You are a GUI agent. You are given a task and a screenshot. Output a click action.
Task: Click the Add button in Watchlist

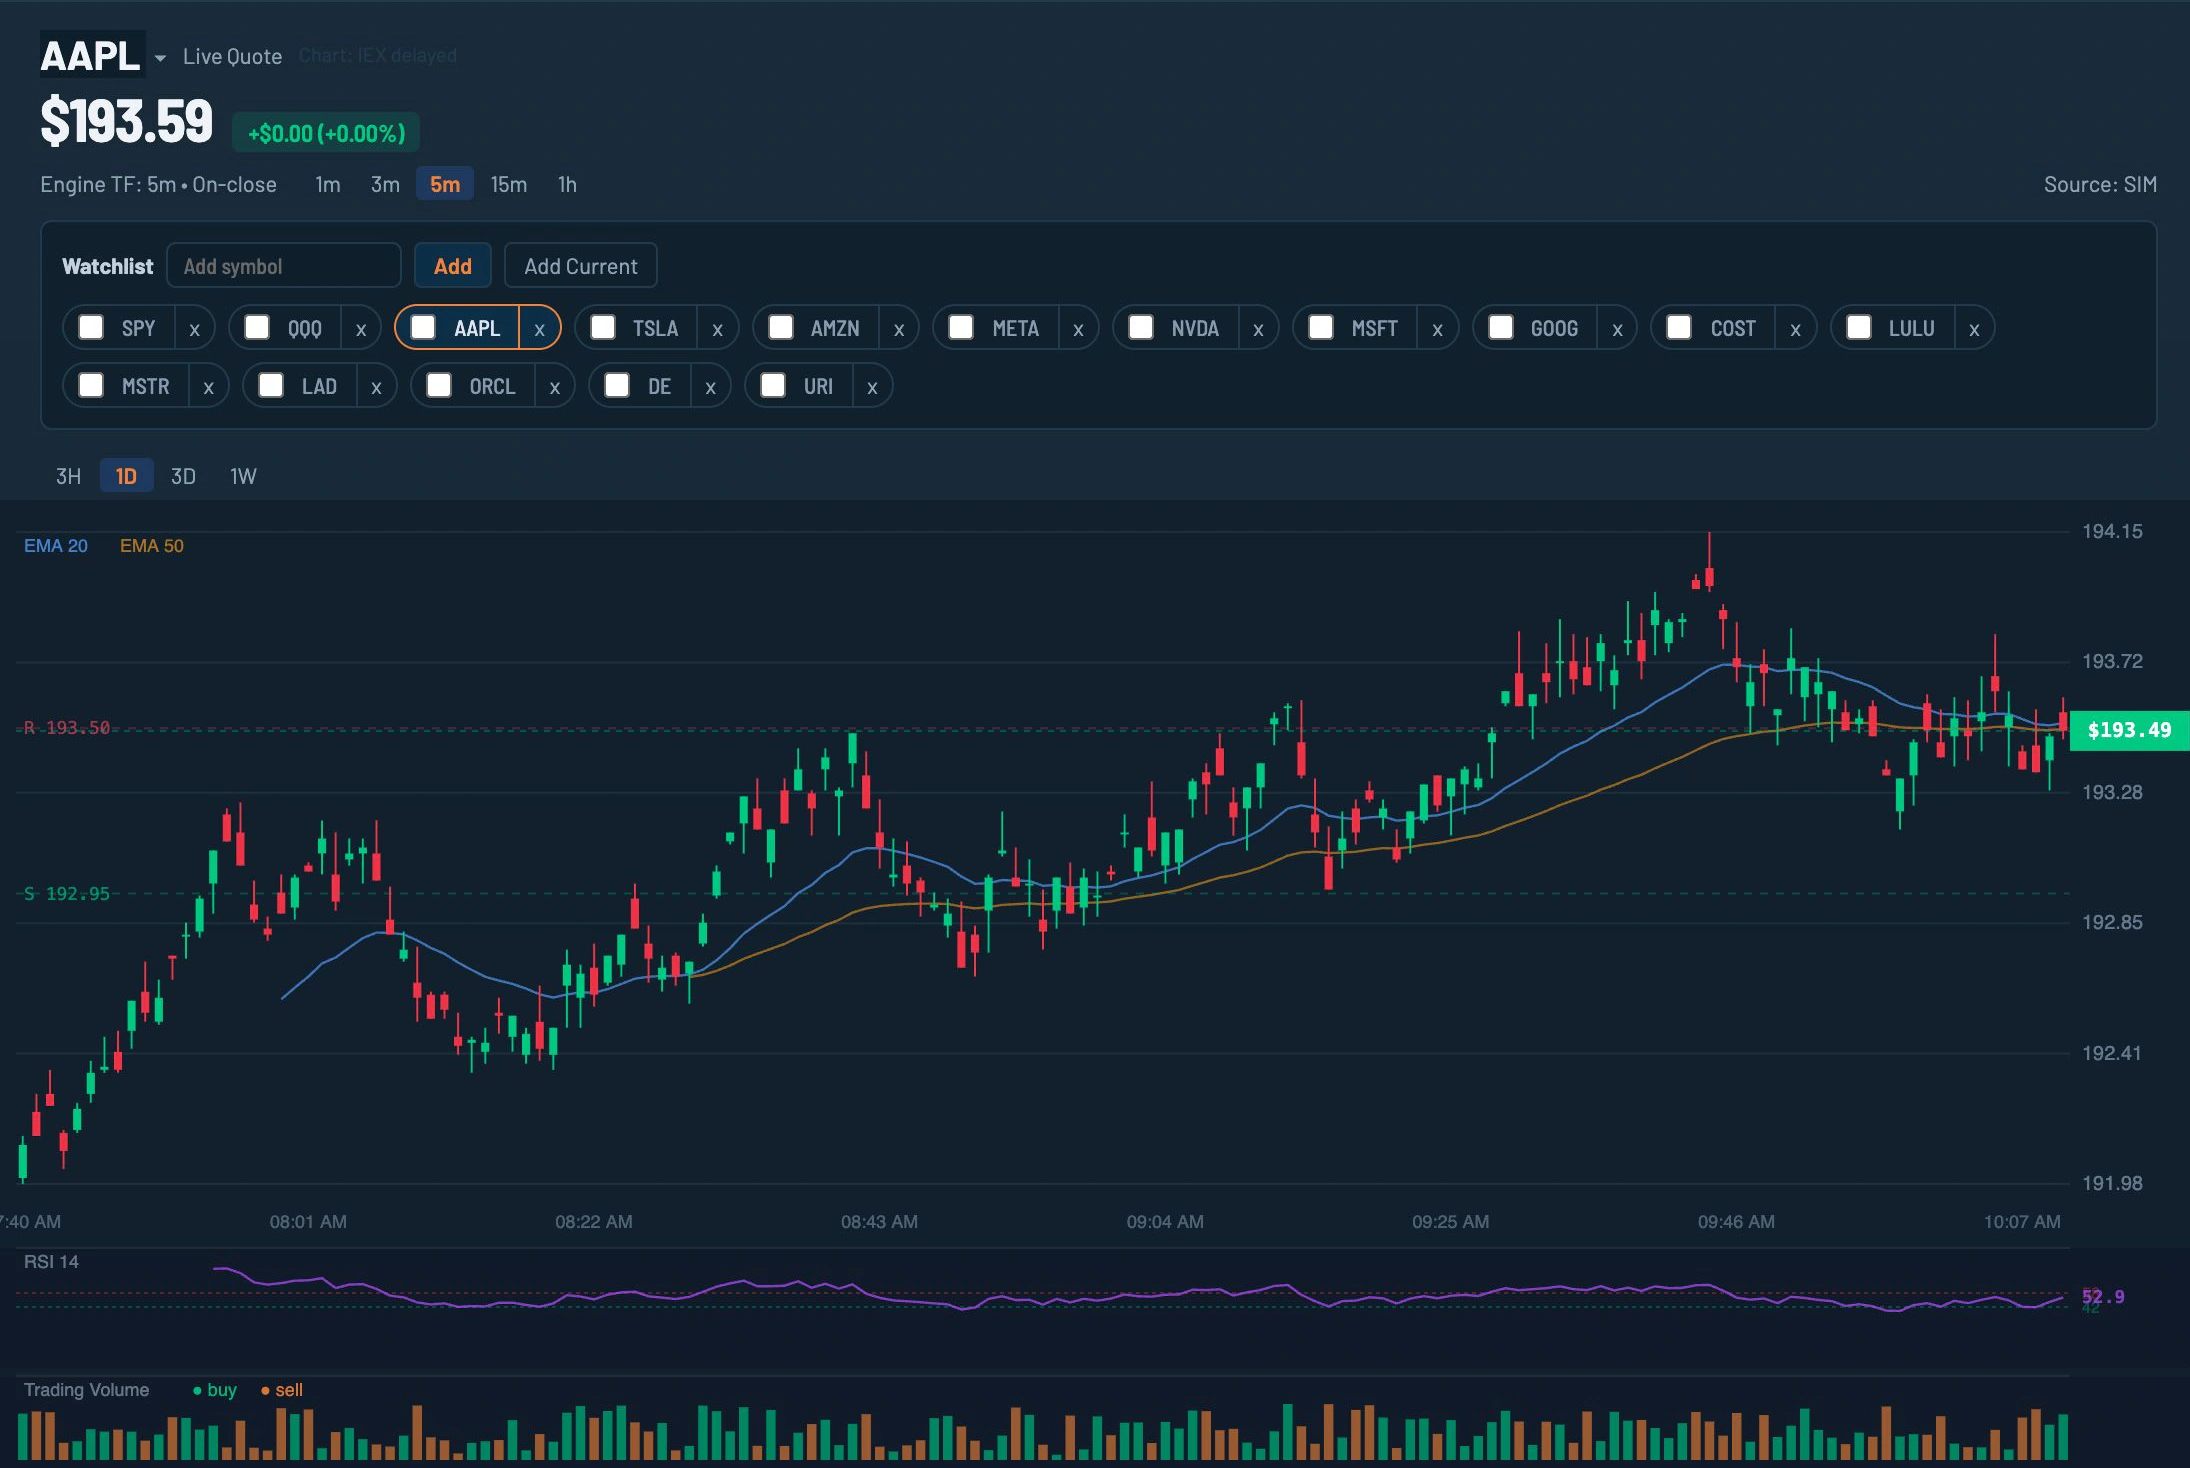click(453, 266)
